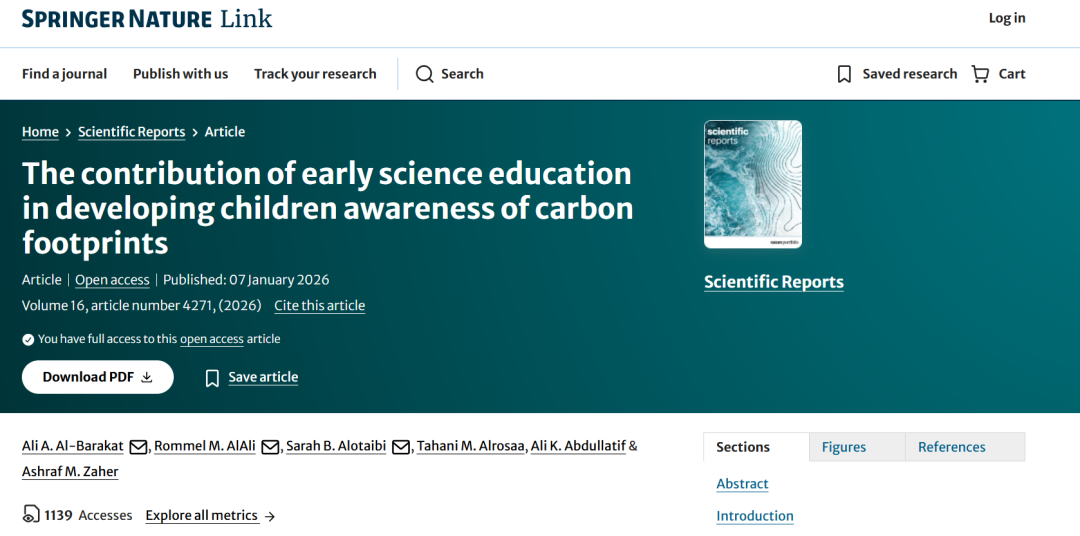Click the Cite this article link

[x=320, y=306]
